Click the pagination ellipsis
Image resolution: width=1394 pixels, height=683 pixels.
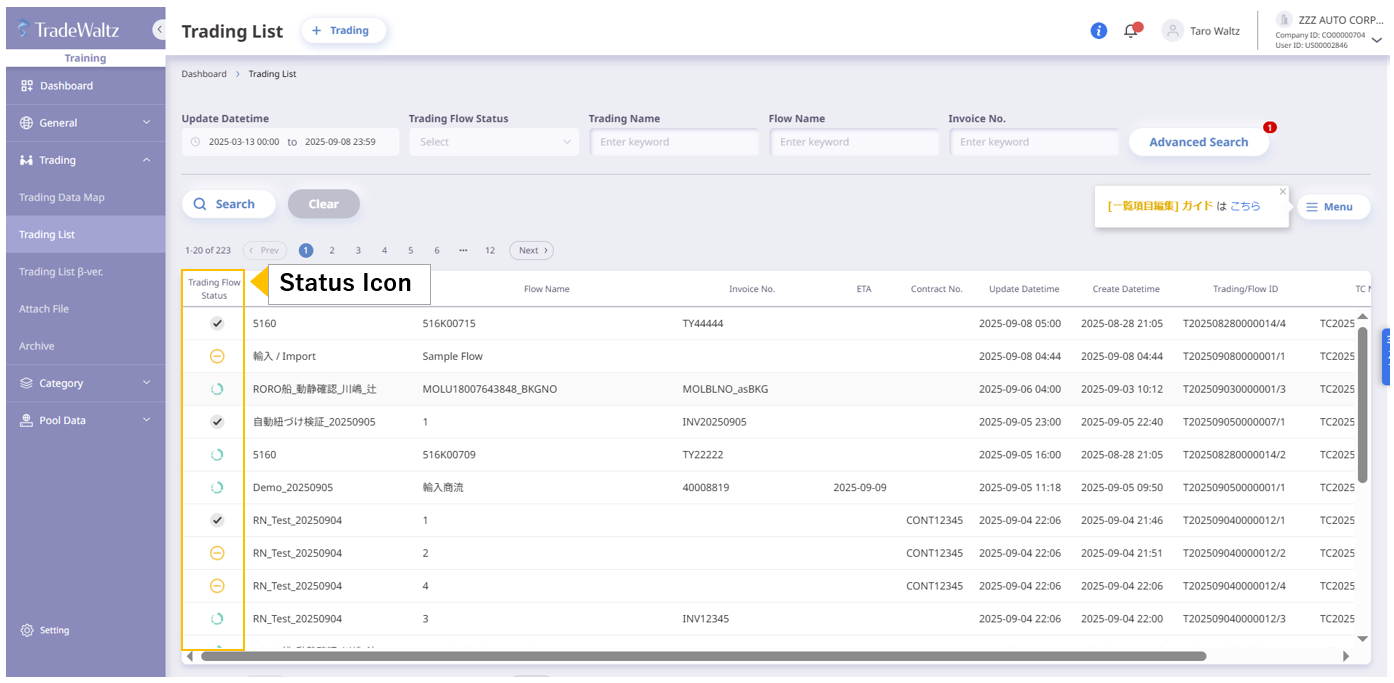point(463,251)
